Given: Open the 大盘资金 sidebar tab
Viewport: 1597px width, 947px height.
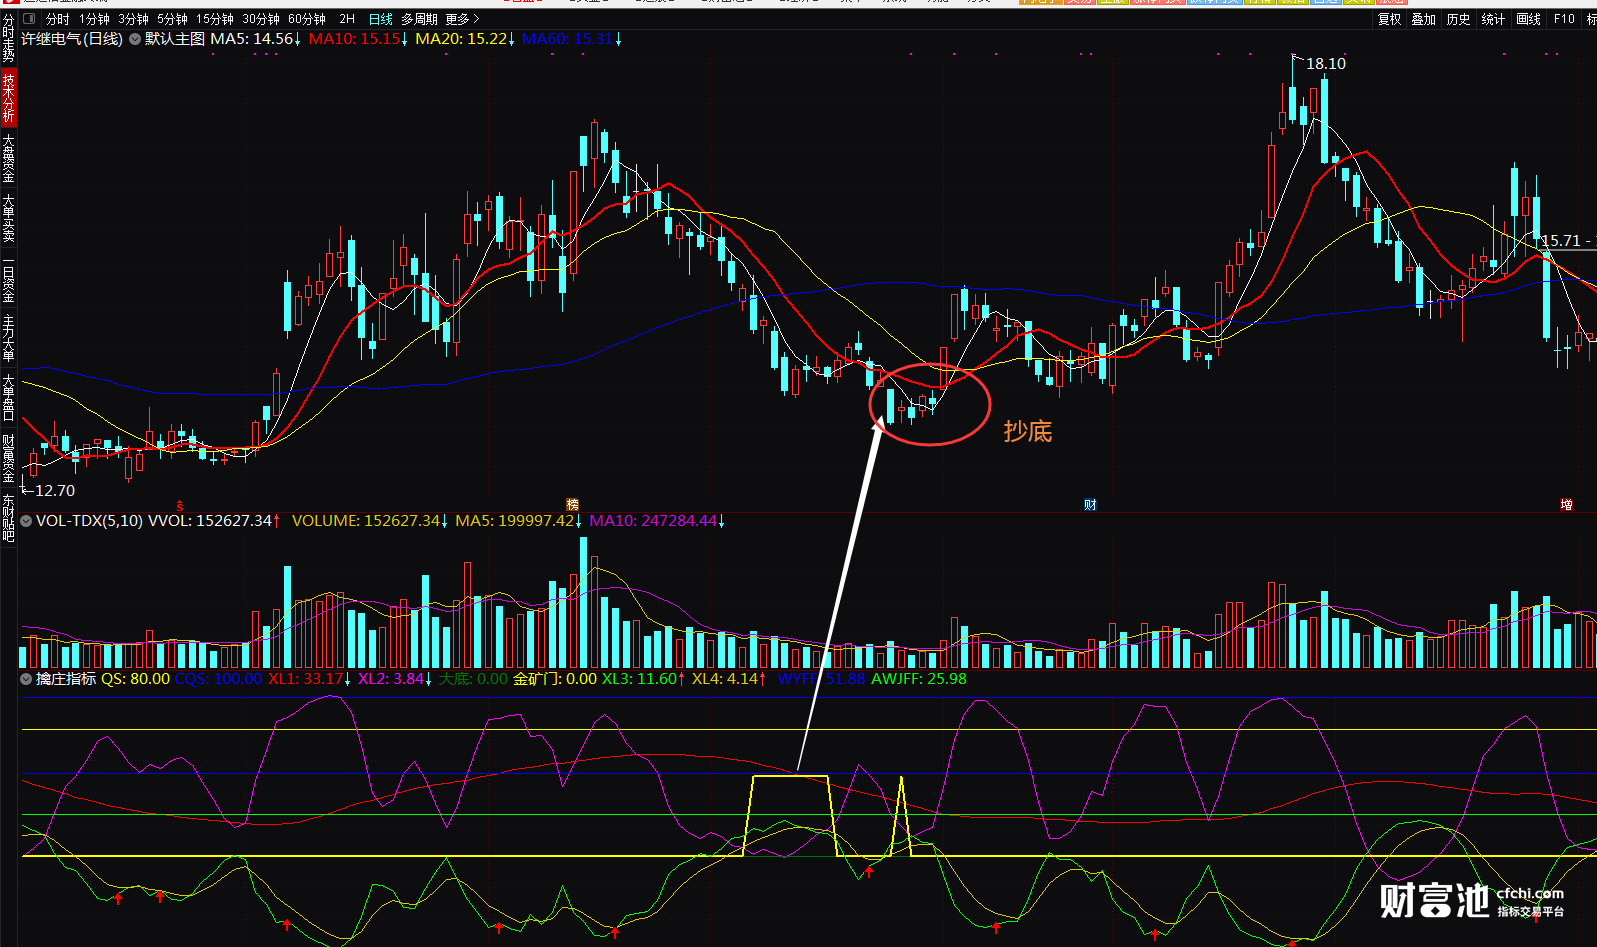Looking at the screenshot, I should pos(8,158).
